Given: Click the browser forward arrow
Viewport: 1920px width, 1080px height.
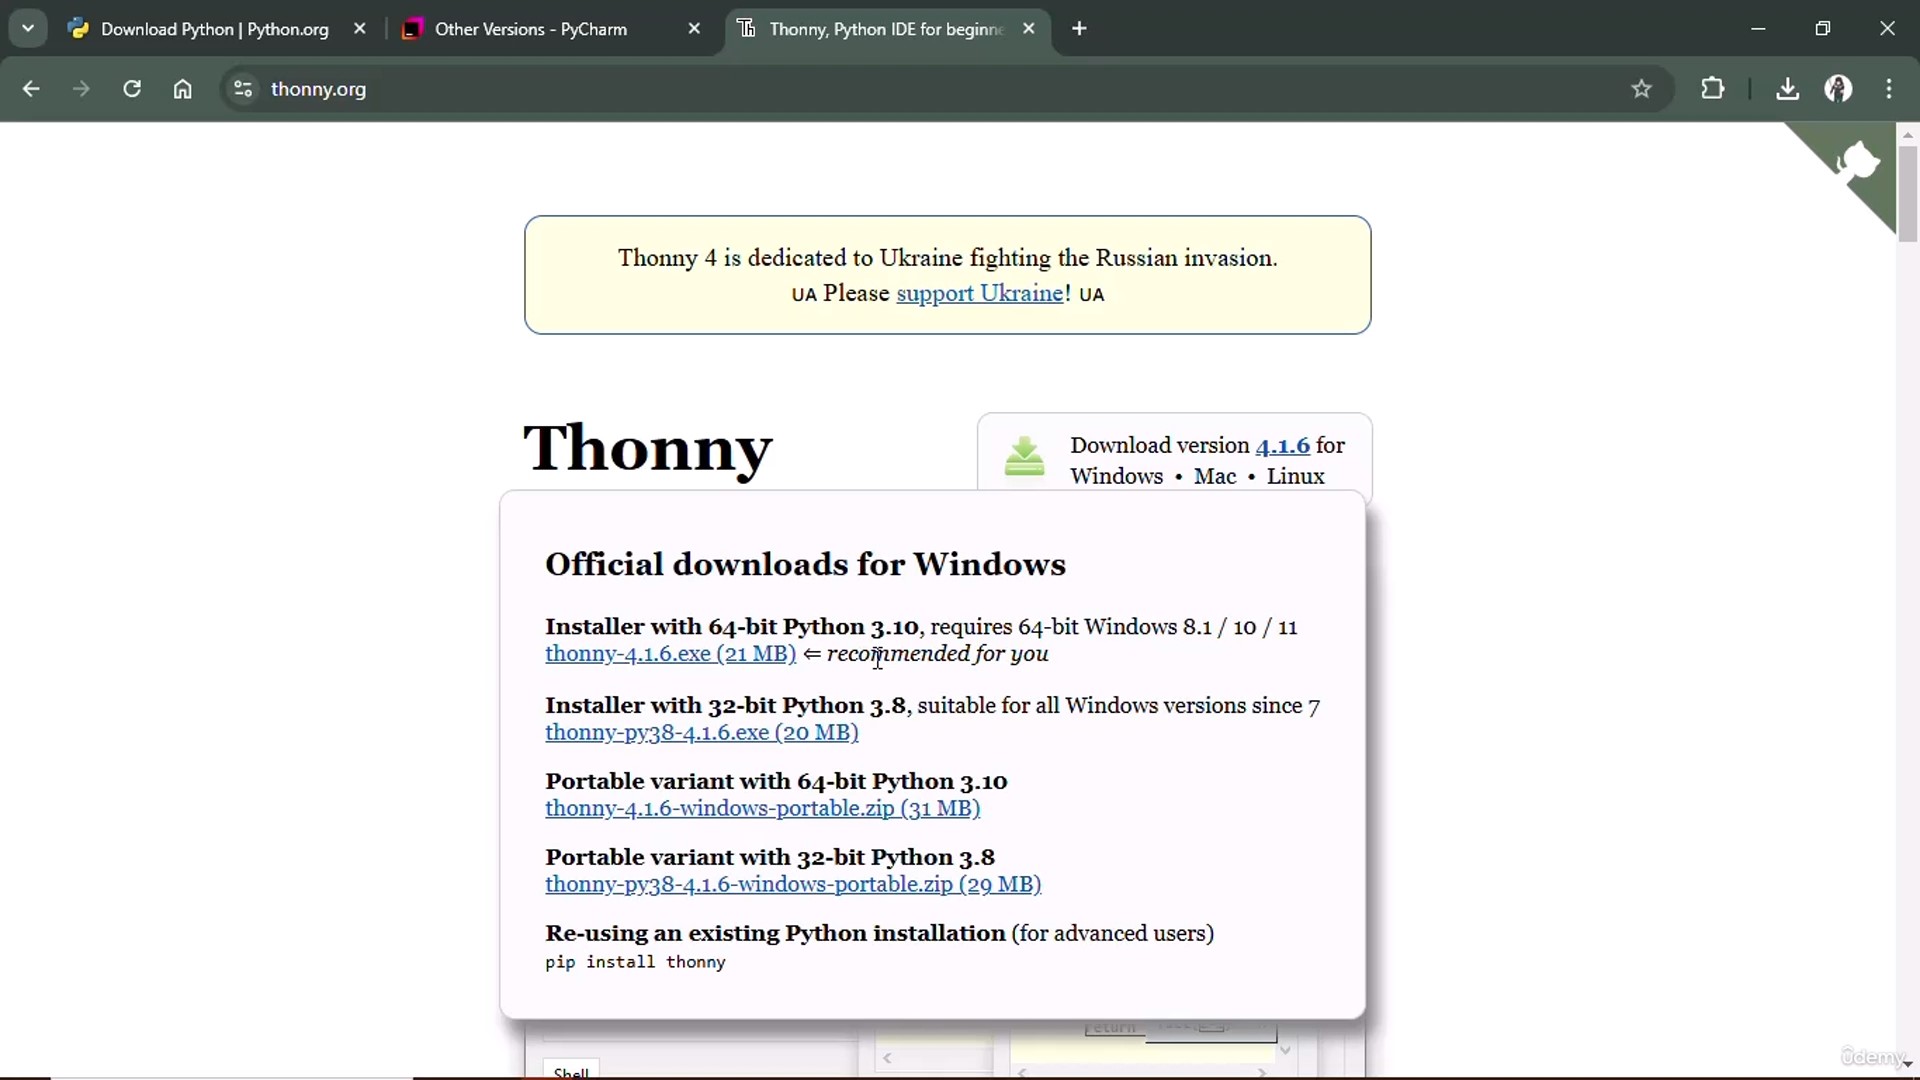Looking at the screenshot, I should coord(81,89).
